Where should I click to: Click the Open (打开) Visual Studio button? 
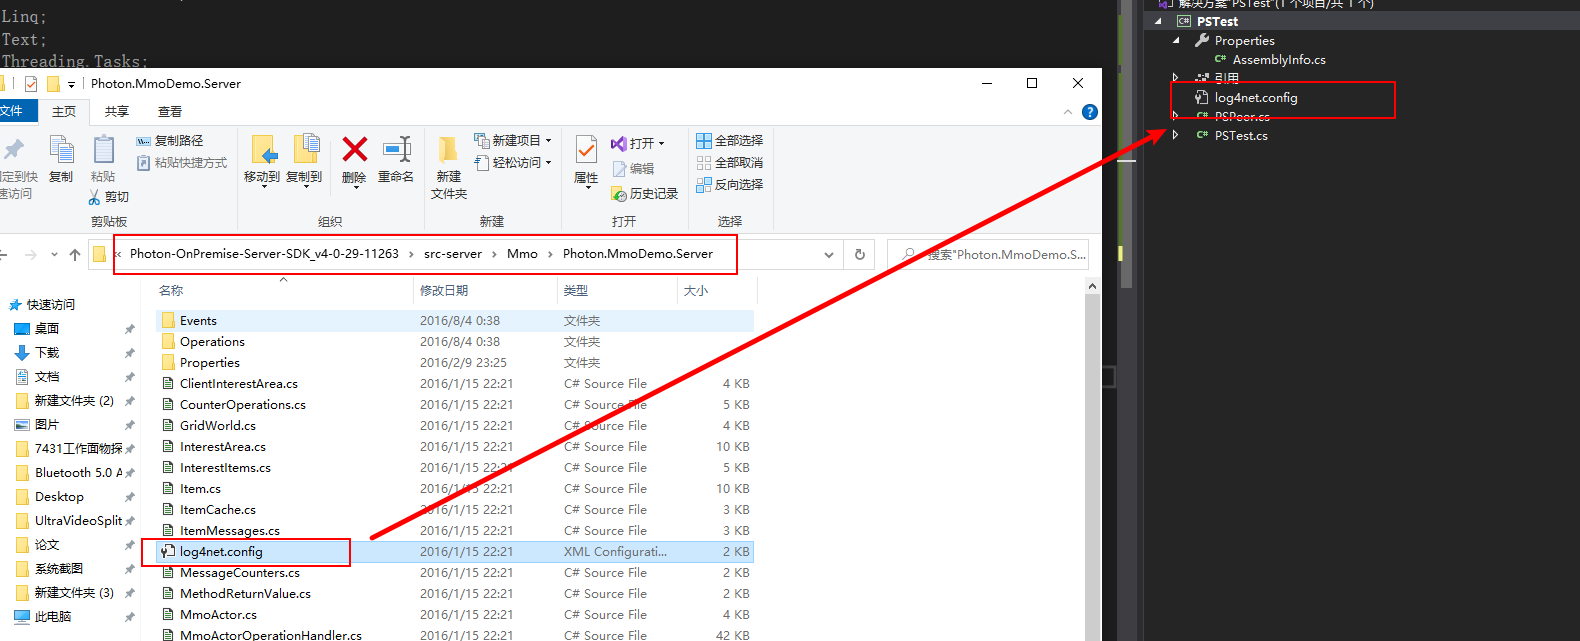(x=637, y=144)
